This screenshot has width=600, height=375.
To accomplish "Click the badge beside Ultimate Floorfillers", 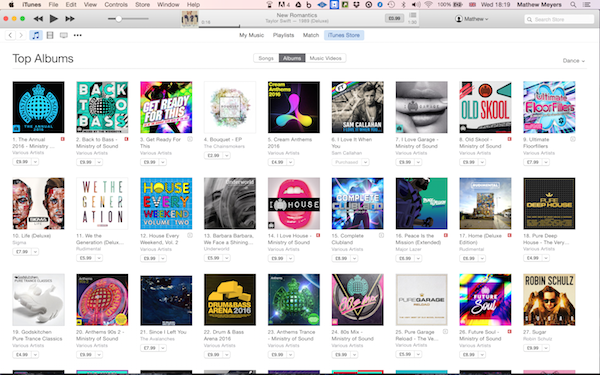I will [x=573, y=139].
